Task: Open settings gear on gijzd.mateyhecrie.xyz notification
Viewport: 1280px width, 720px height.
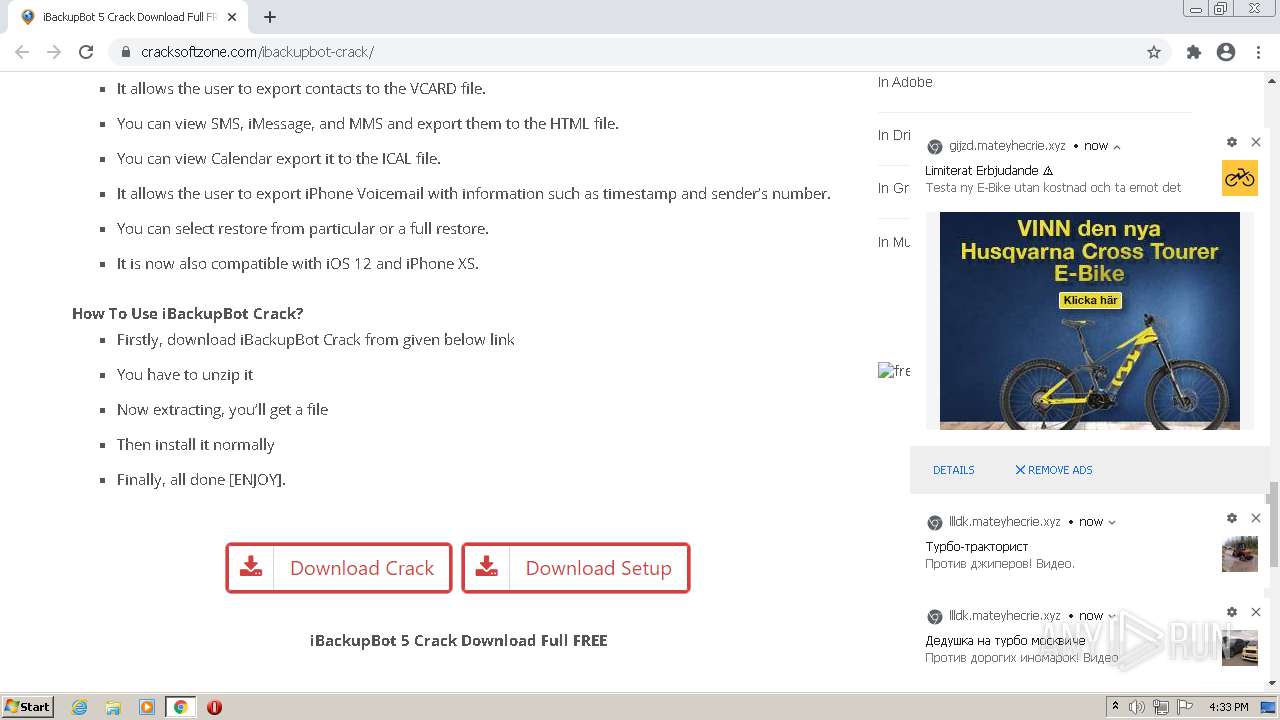Action: (1232, 142)
